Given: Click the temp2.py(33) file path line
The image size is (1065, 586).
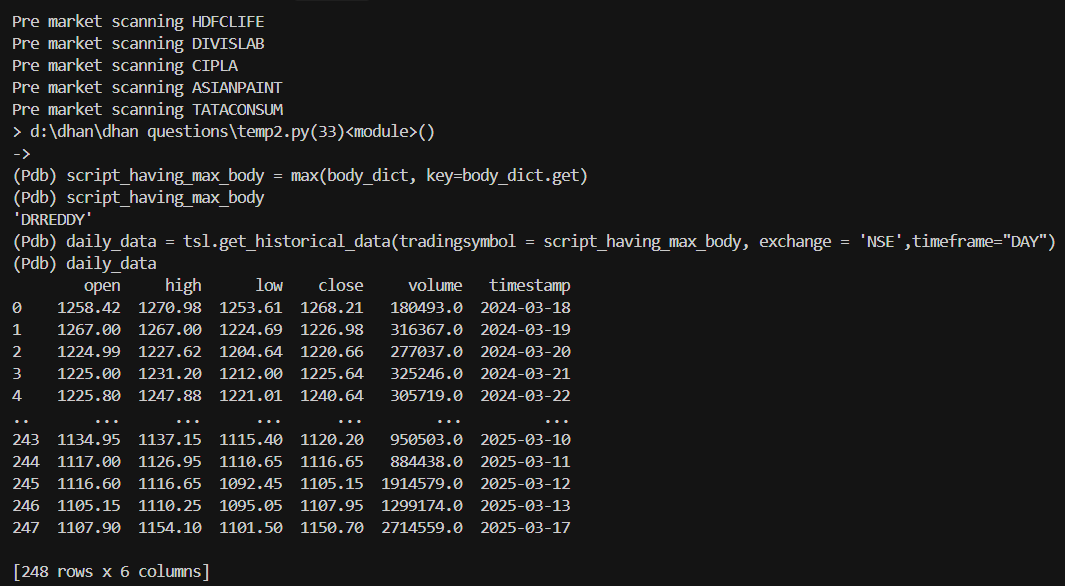Looking at the screenshot, I should tap(223, 132).
